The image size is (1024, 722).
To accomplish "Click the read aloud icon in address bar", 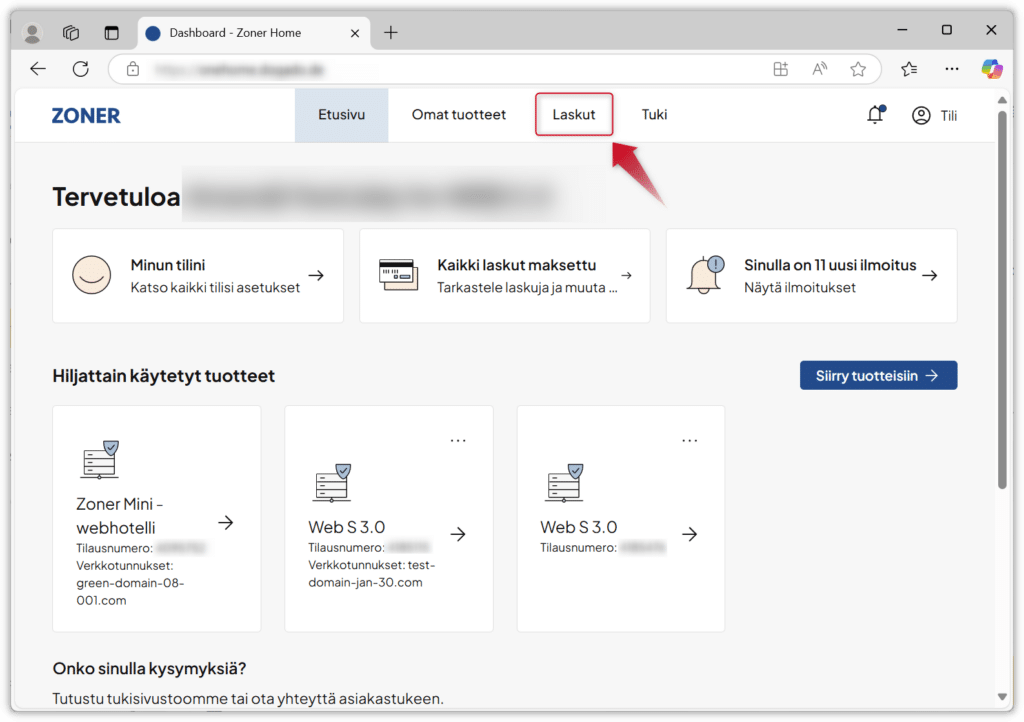I will 819,69.
